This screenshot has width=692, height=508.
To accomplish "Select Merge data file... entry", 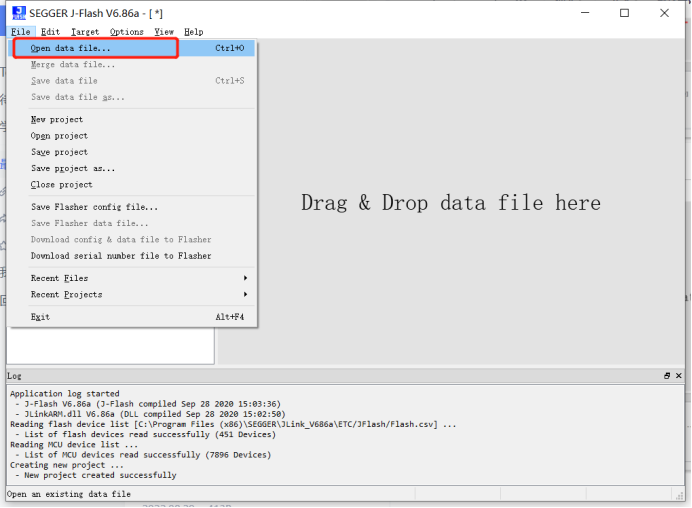I will coord(132,64).
